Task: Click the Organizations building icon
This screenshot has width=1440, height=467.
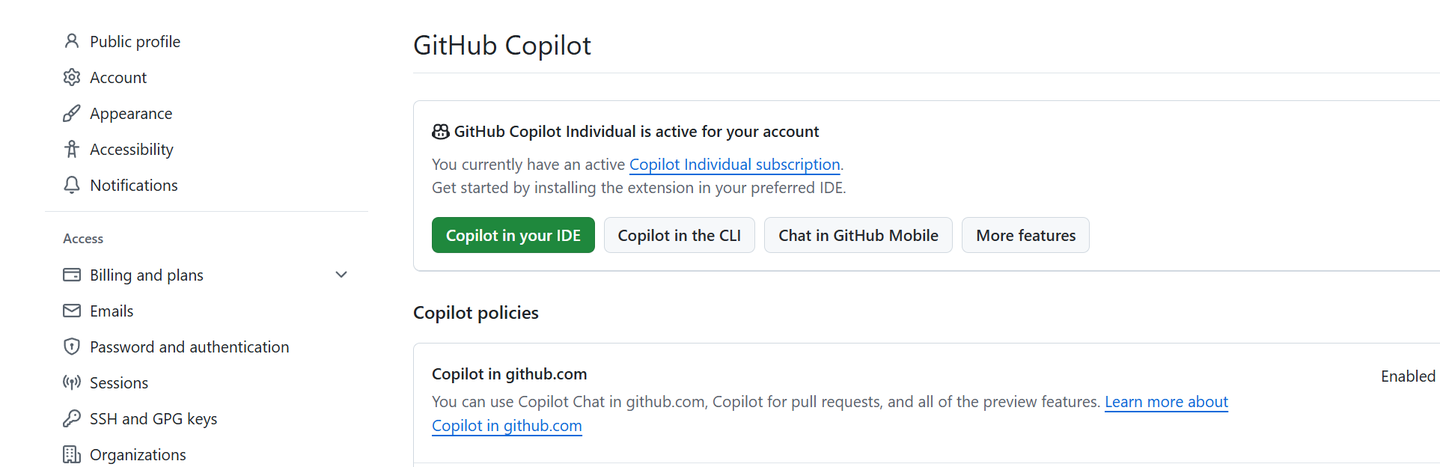Action: [x=71, y=455]
